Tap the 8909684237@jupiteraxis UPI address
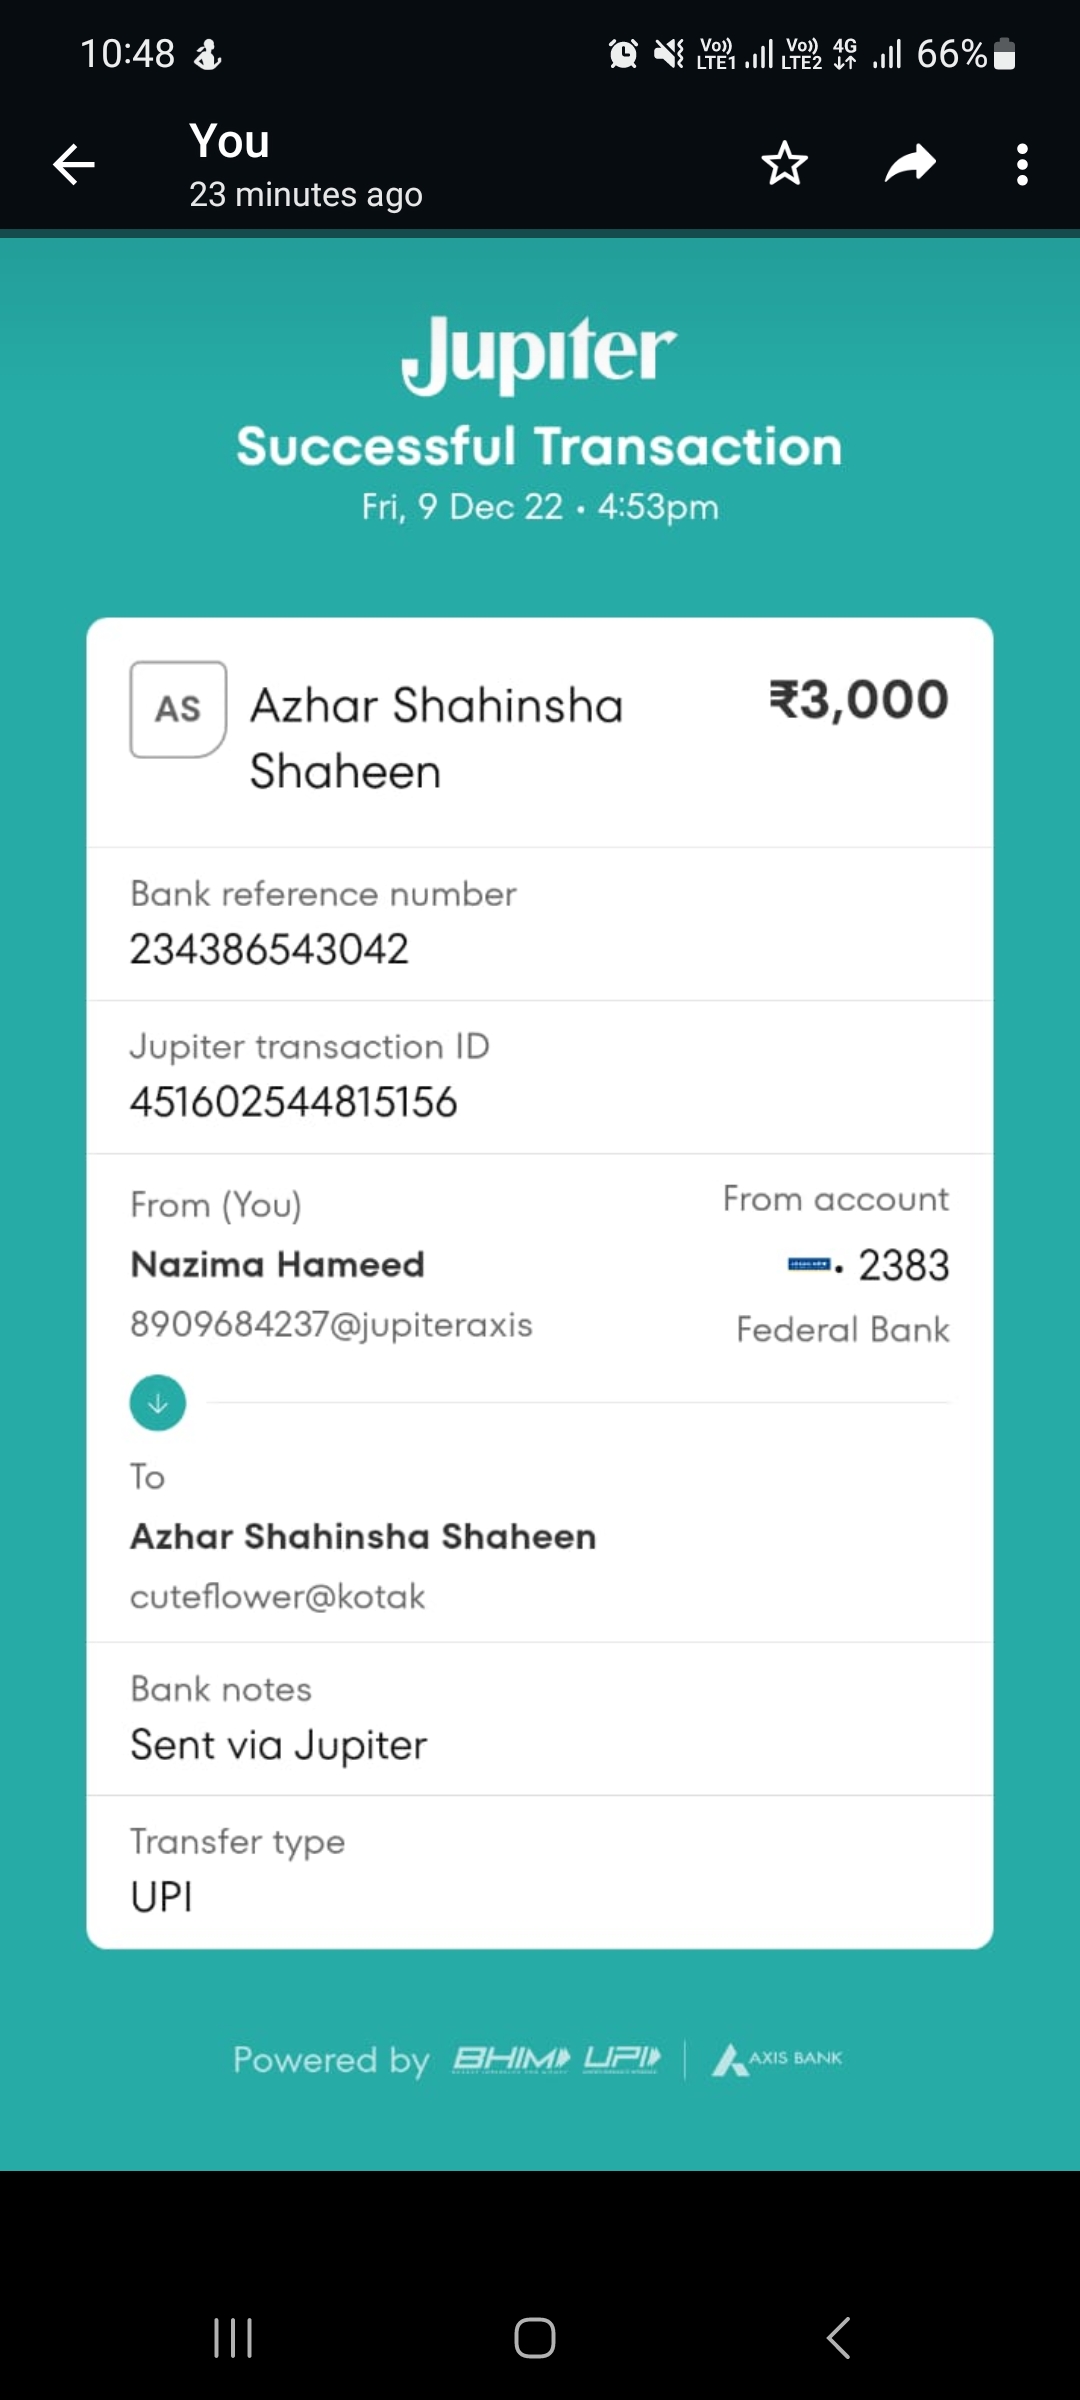The width and height of the screenshot is (1080, 2400). [x=331, y=1325]
